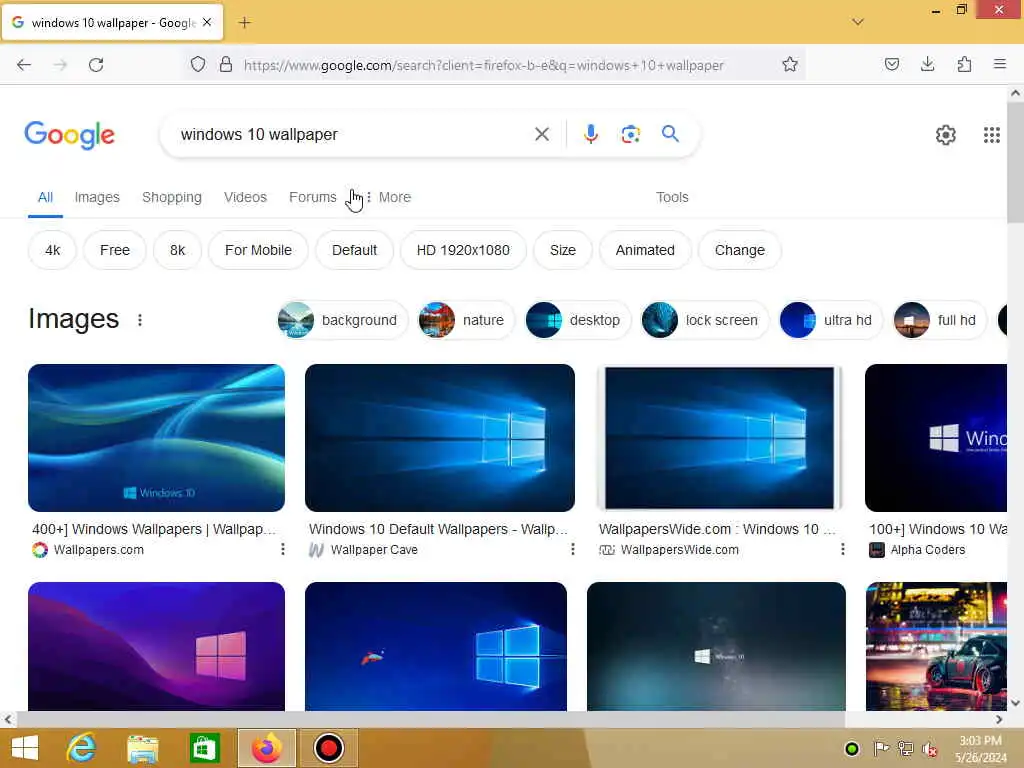
Task: Open options beside Images heading
Action: [140, 320]
